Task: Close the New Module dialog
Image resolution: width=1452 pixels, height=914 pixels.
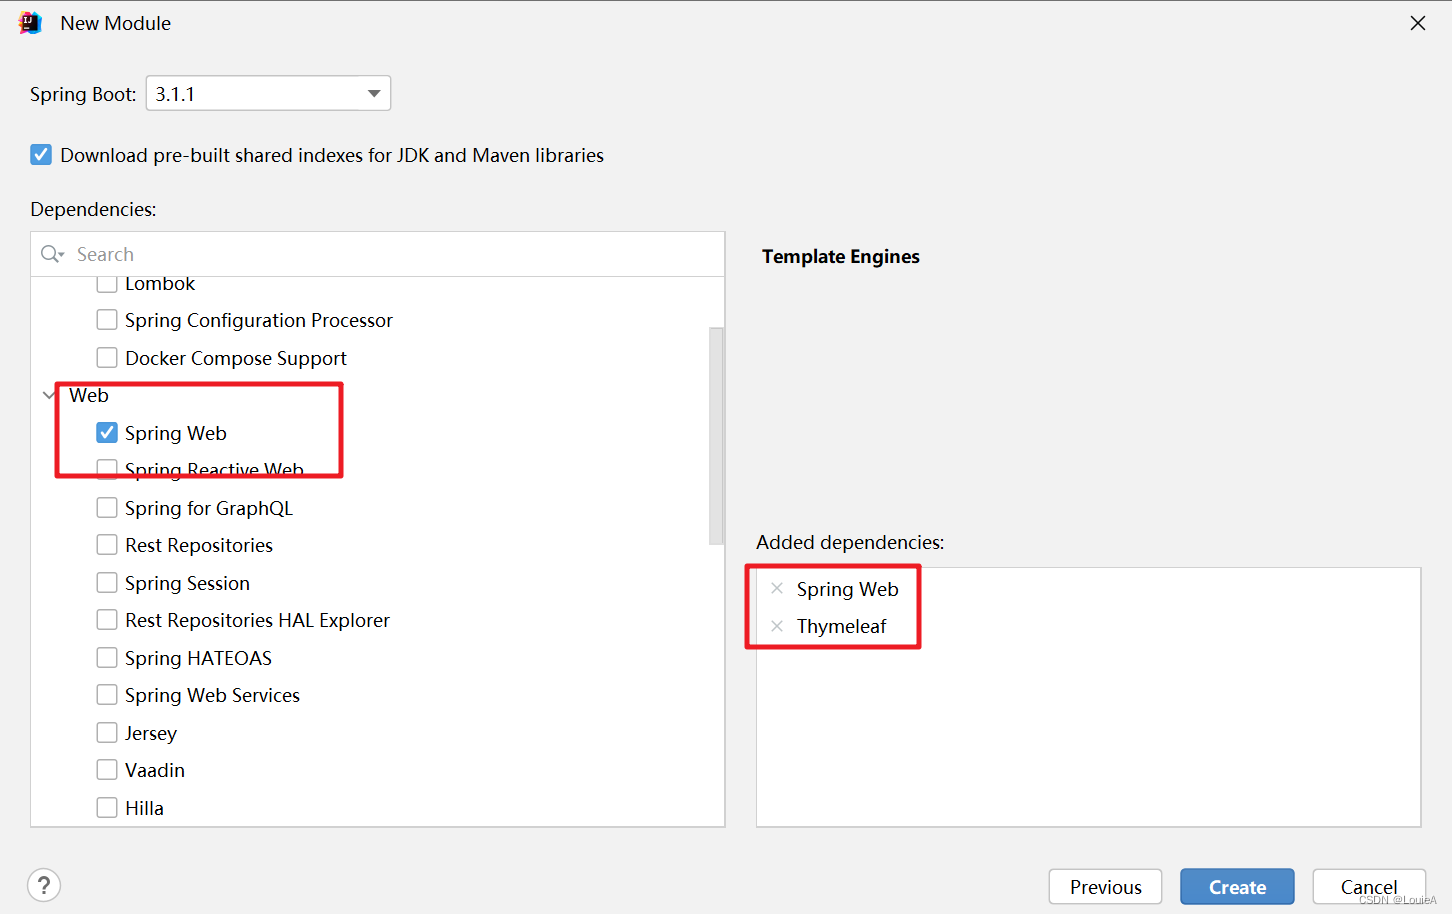Action: click(x=1418, y=23)
